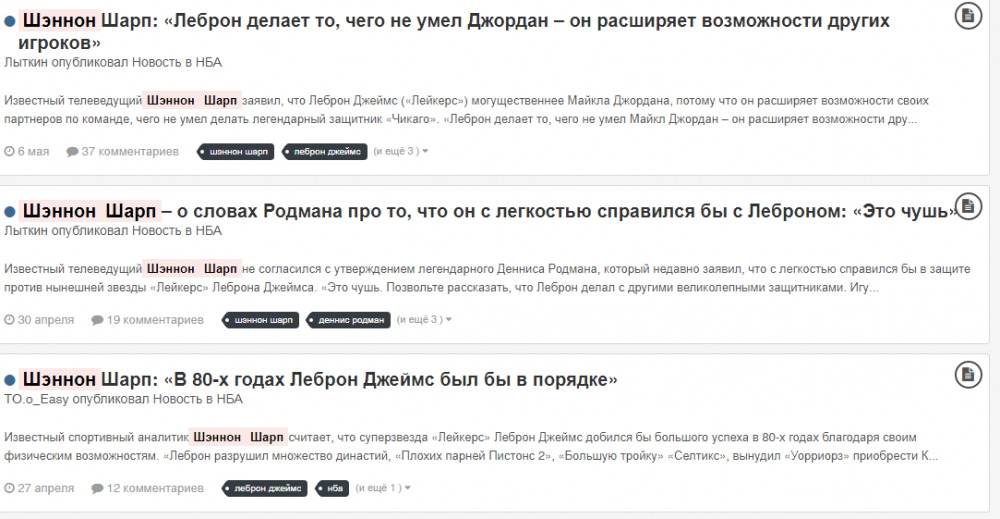
Task: Click date «6 мая»
Action: pyautogui.click(x=33, y=152)
